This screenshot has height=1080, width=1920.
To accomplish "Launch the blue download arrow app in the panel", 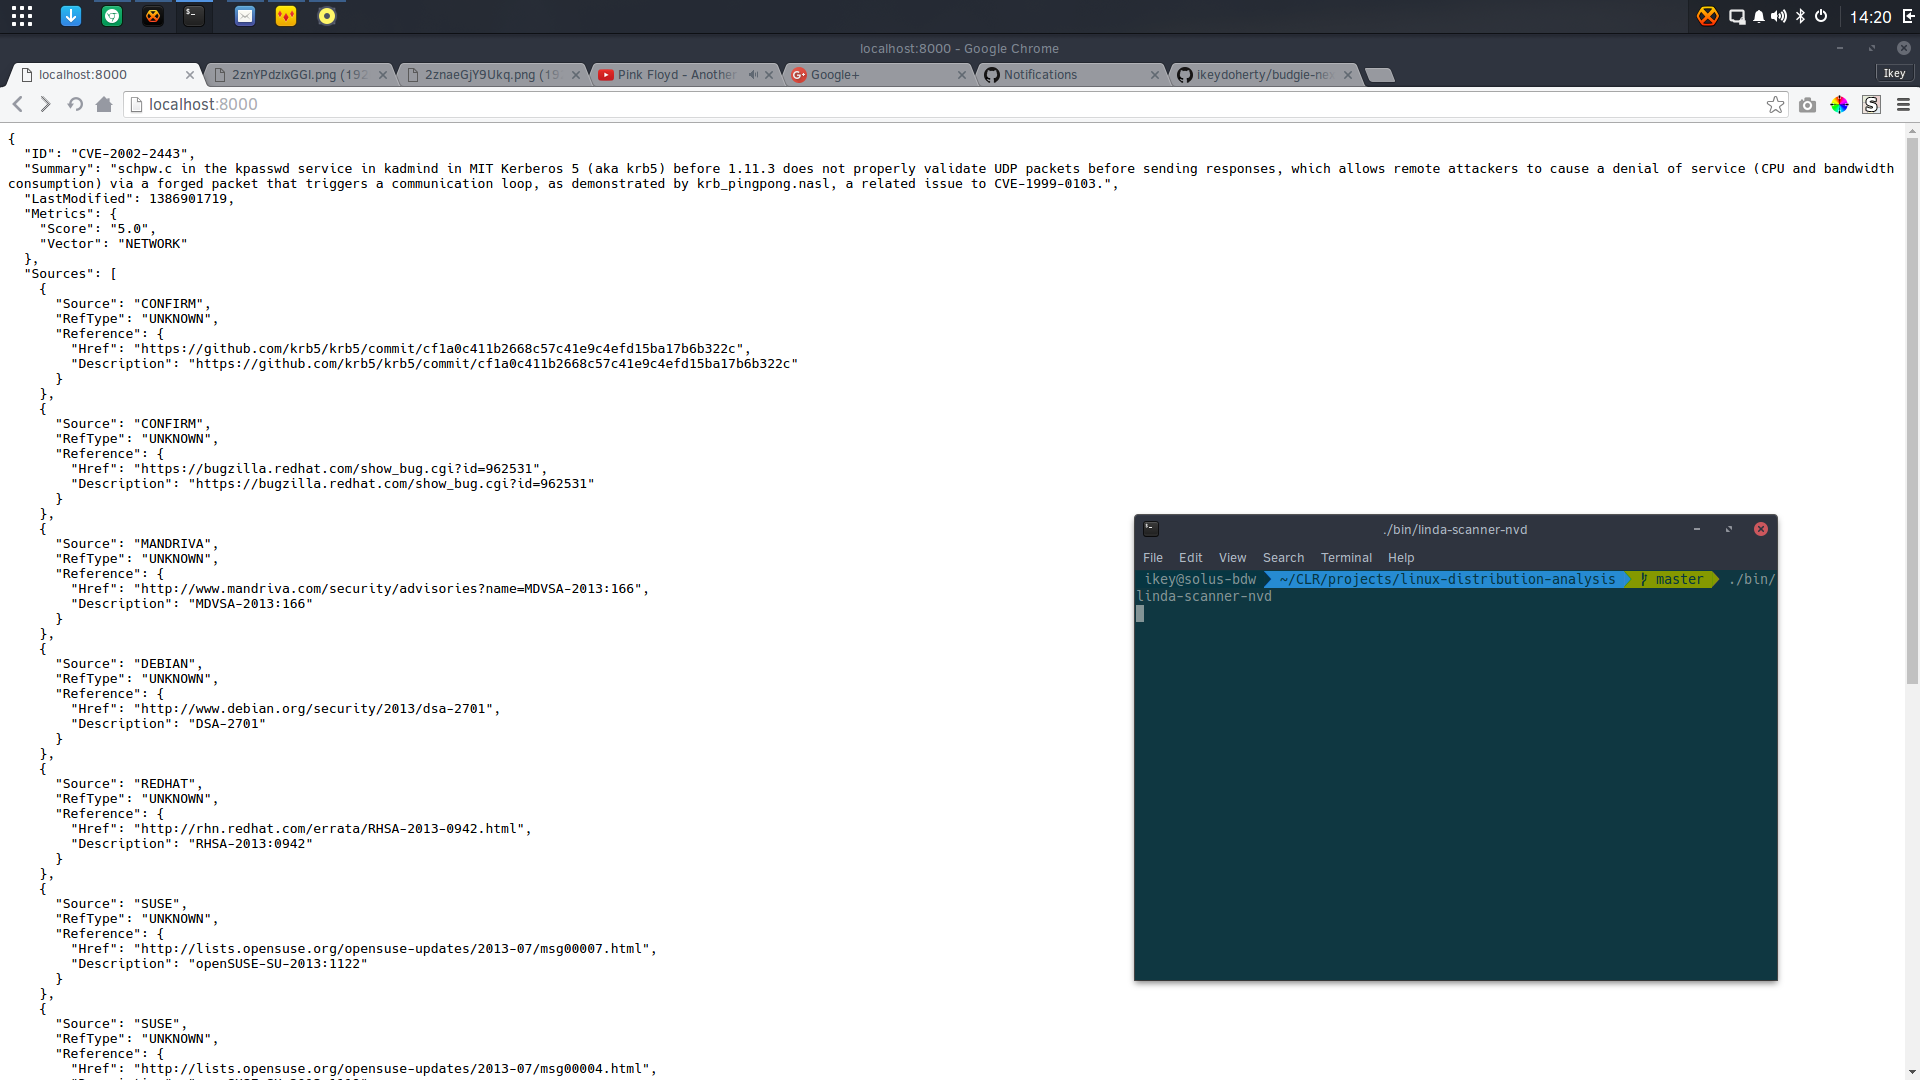I will (71, 16).
